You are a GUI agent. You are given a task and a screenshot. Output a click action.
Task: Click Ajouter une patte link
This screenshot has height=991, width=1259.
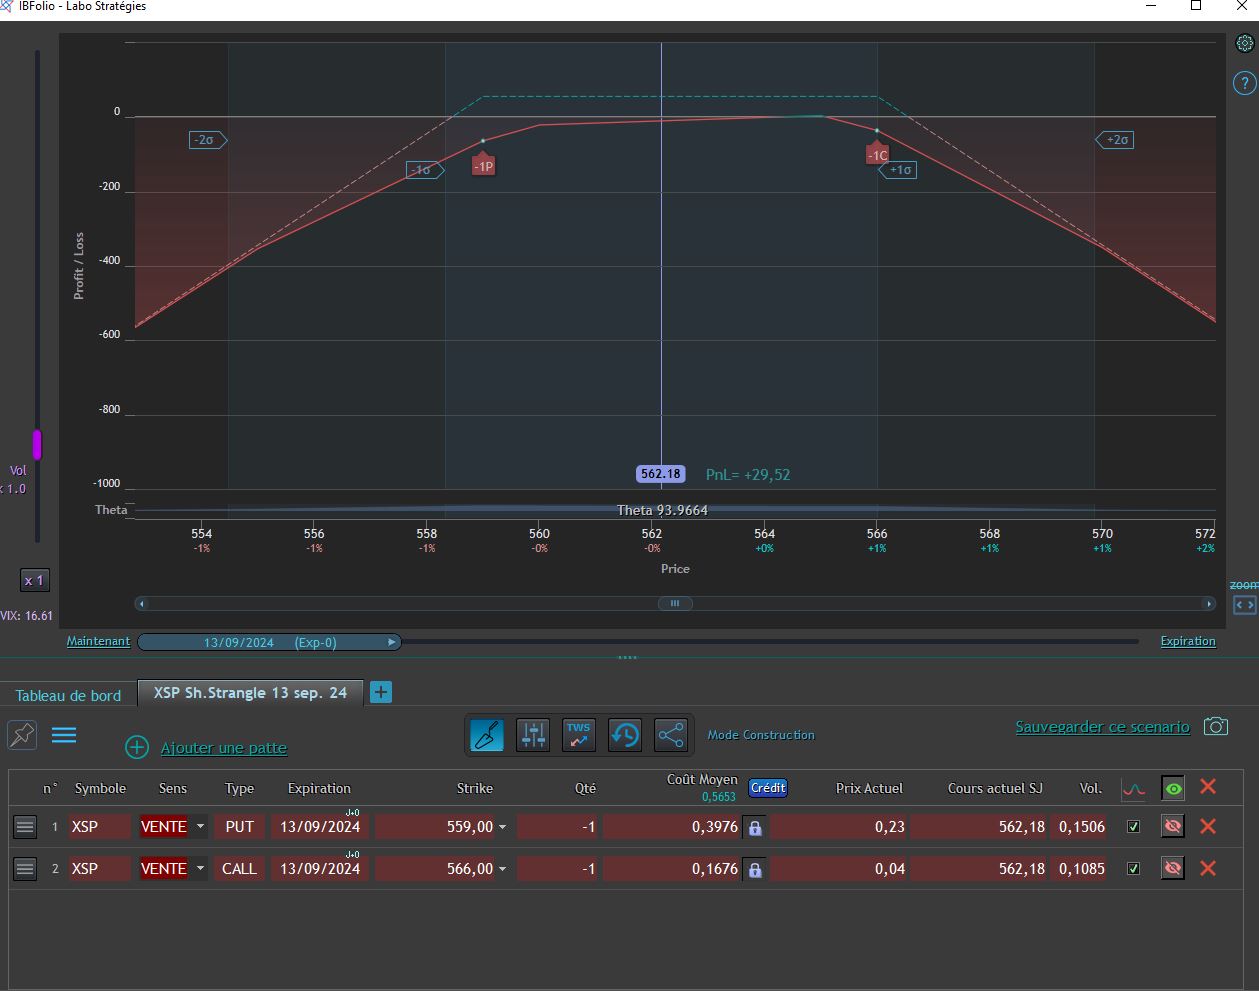(224, 748)
